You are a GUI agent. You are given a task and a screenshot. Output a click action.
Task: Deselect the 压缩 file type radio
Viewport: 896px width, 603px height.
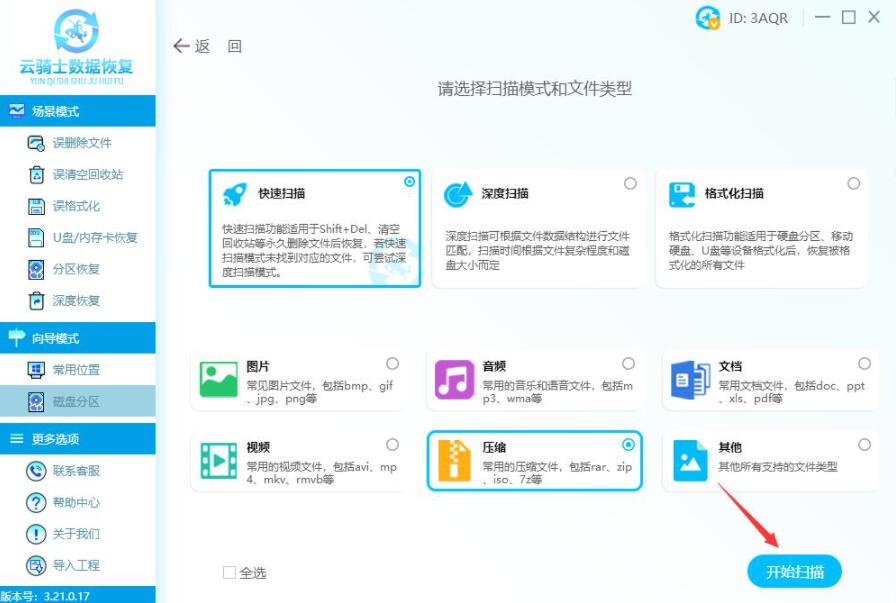[629, 445]
